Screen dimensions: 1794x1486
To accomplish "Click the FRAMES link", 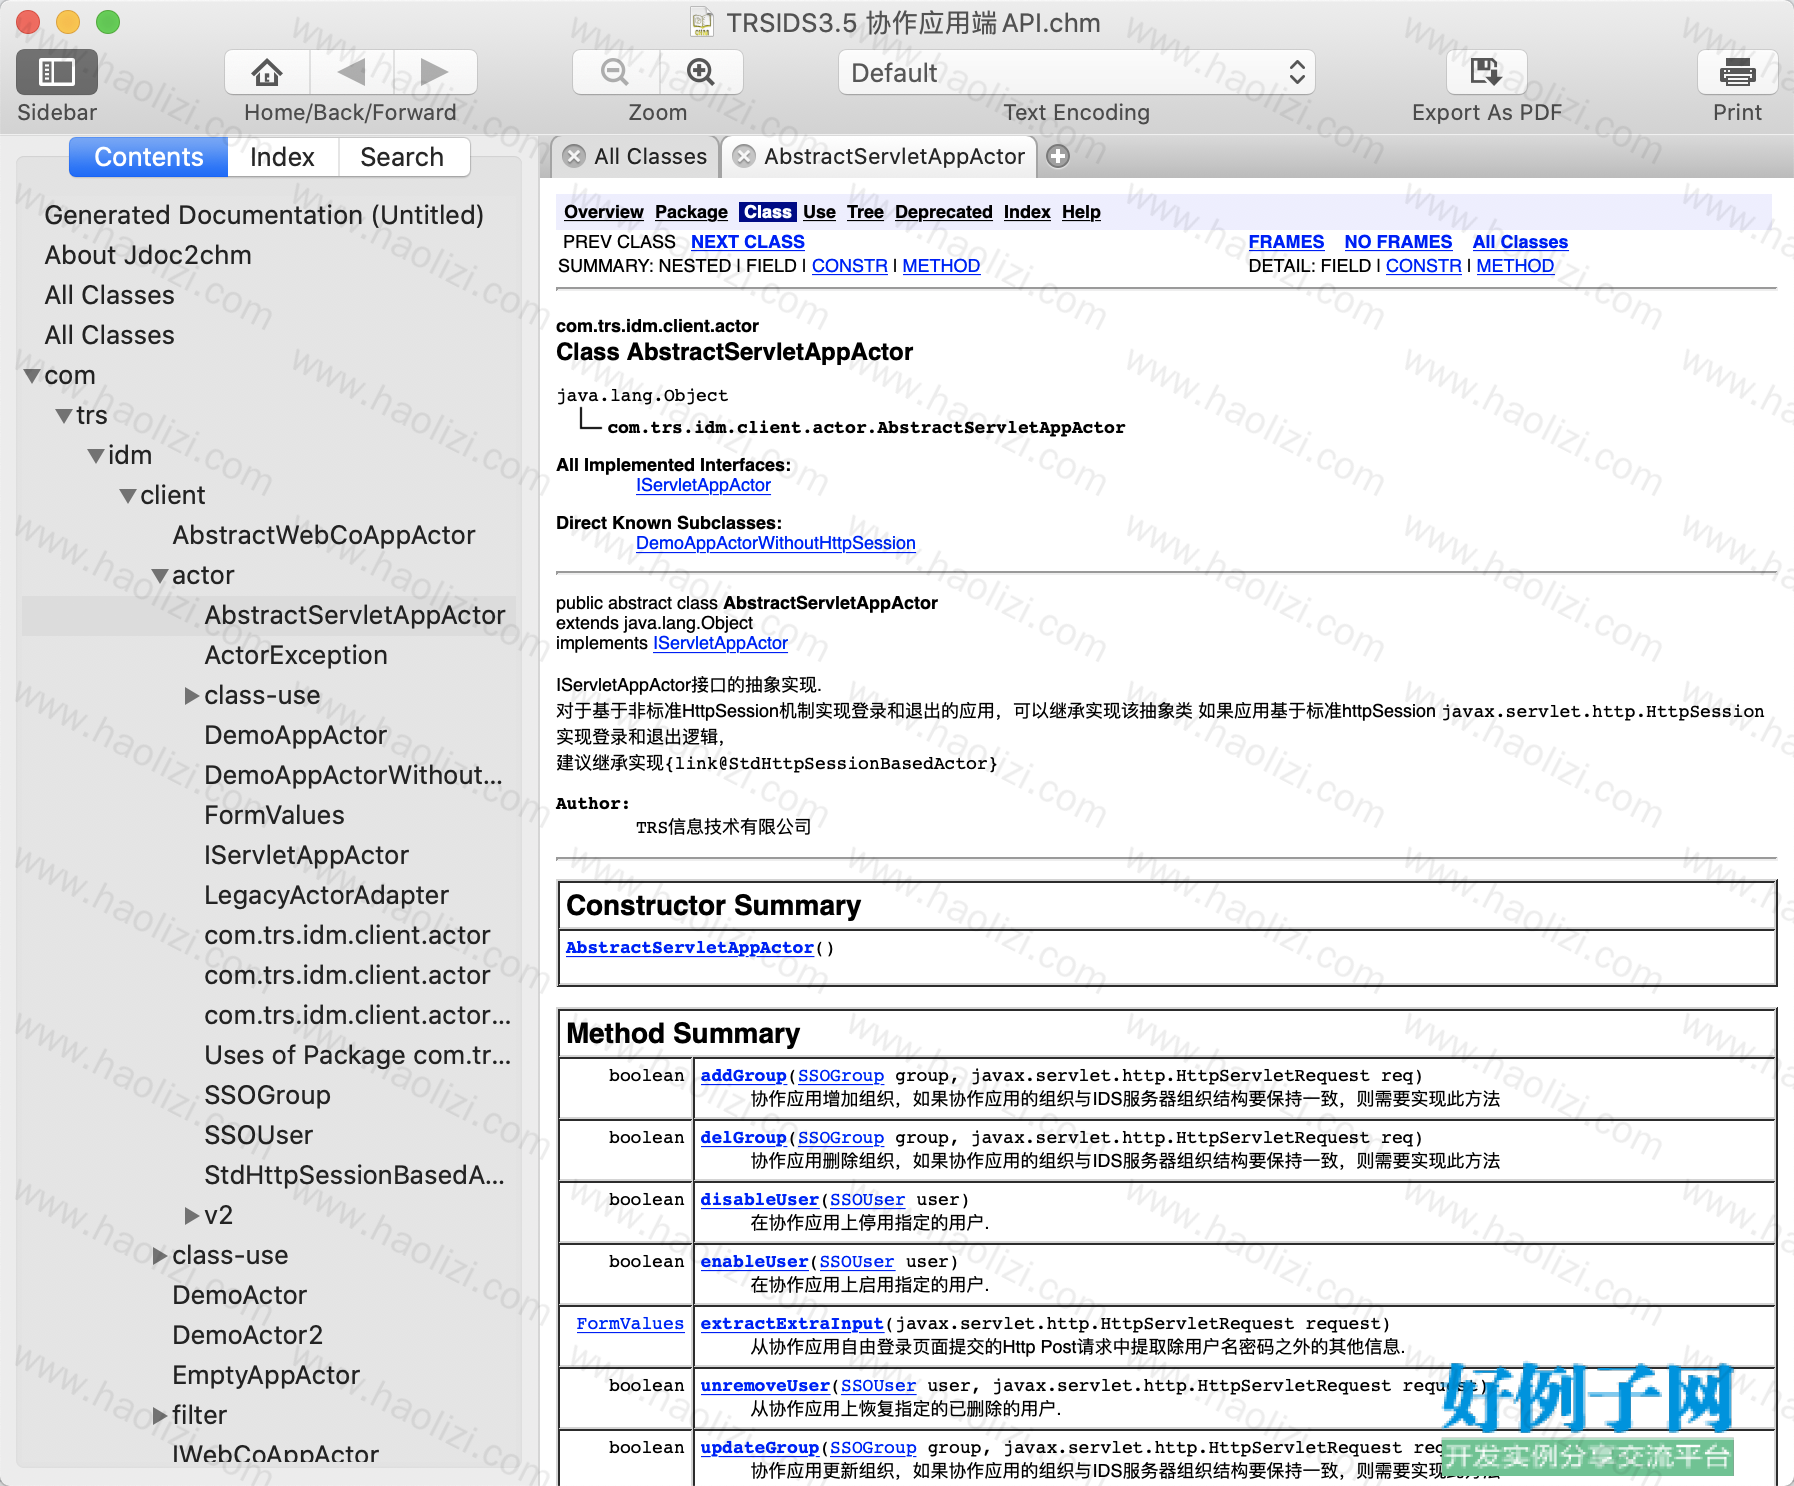I will click(1286, 242).
